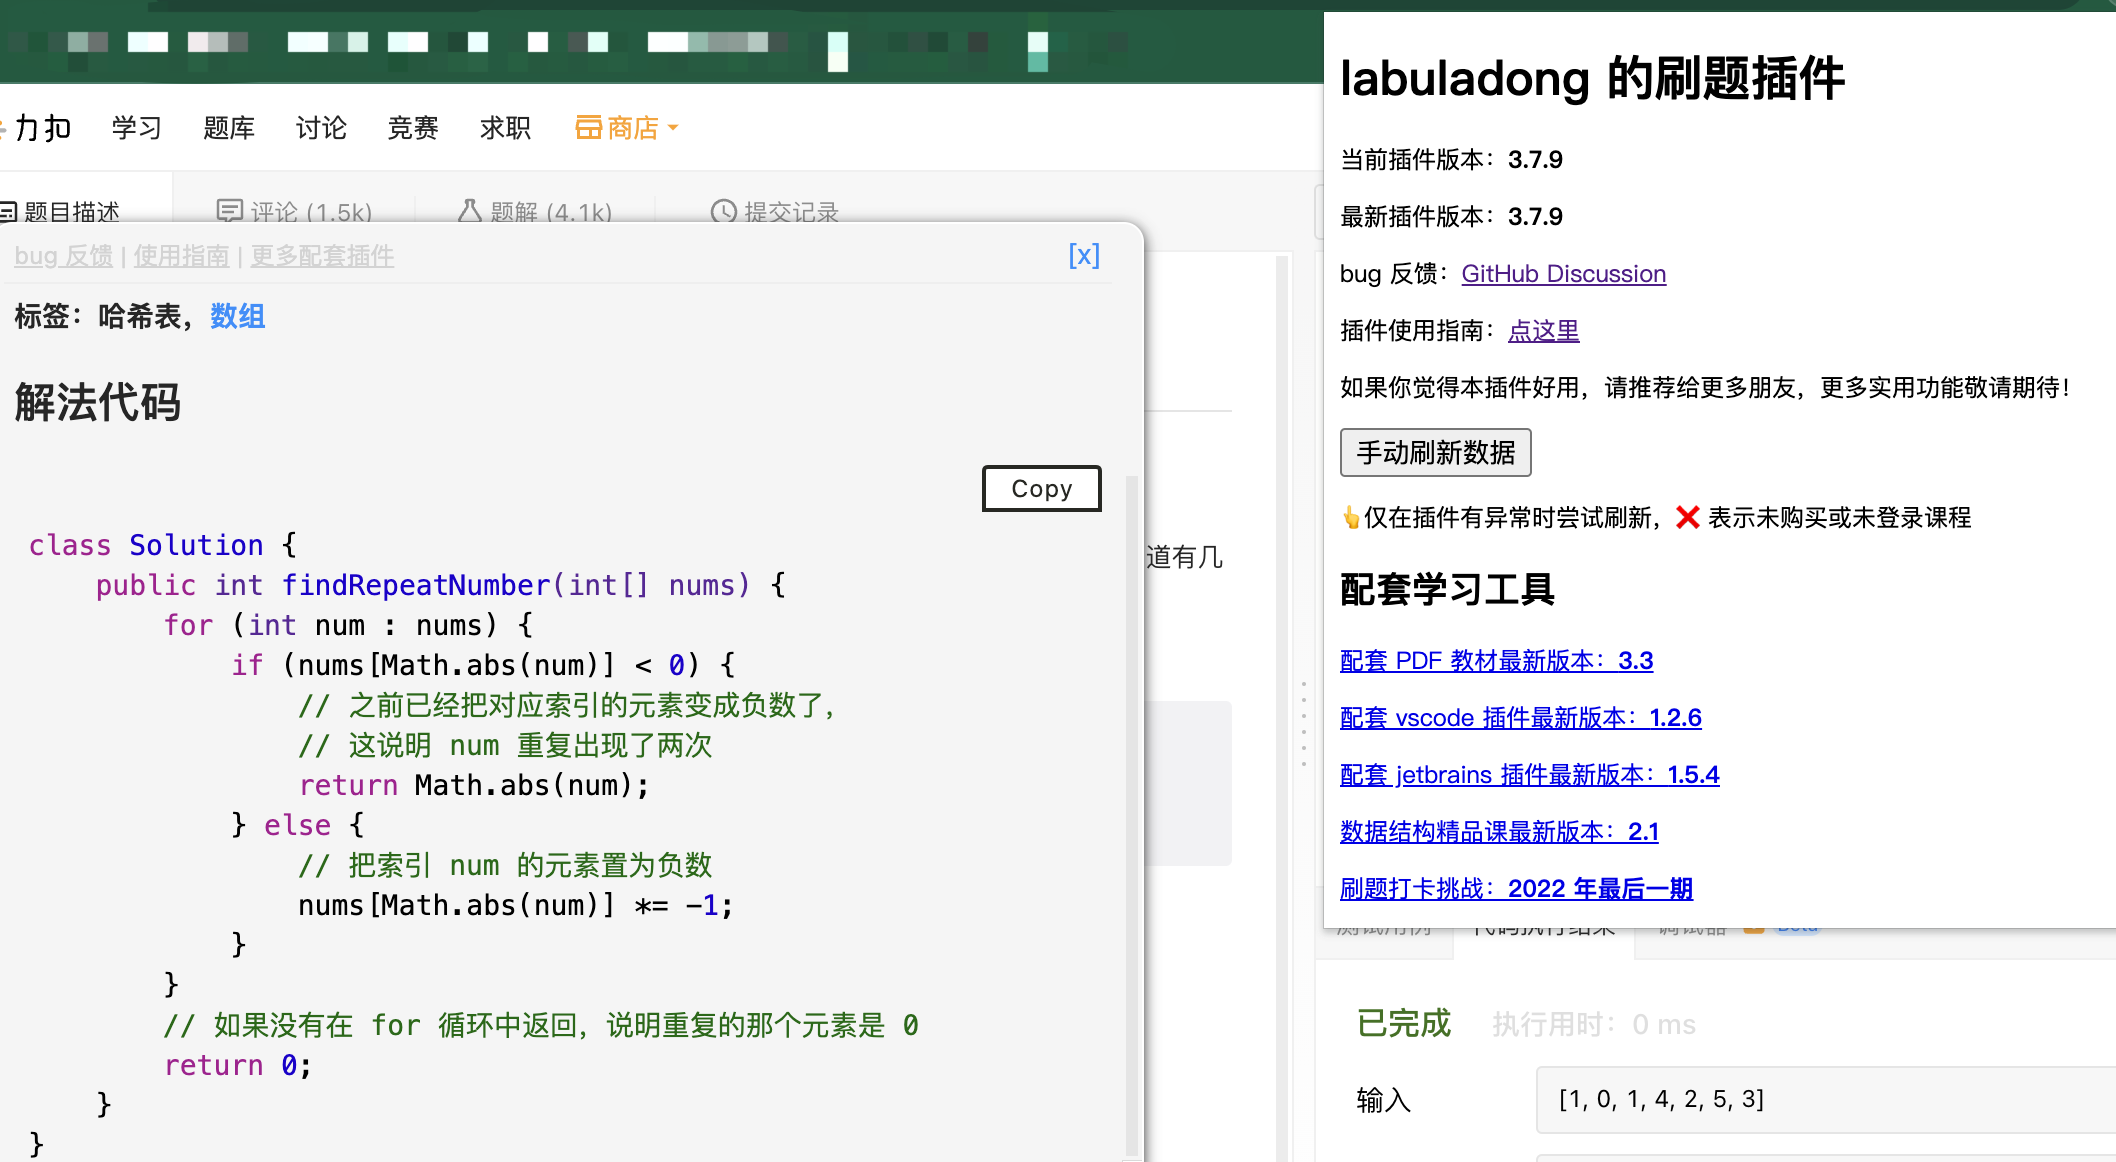Open the 求职 jobs menu item
Viewport: 2116px width, 1162px height.
click(x=505, y=128)
